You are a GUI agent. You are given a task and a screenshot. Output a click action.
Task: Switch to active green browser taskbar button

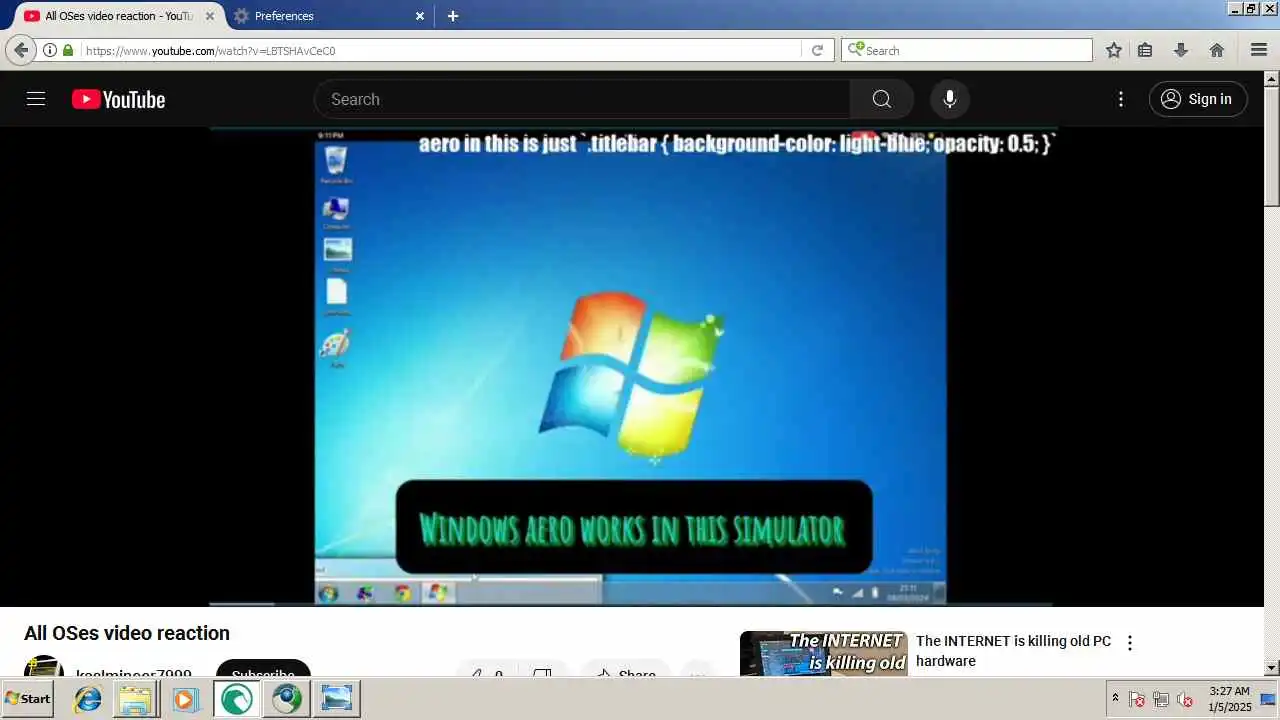click(x=236, y=699)
